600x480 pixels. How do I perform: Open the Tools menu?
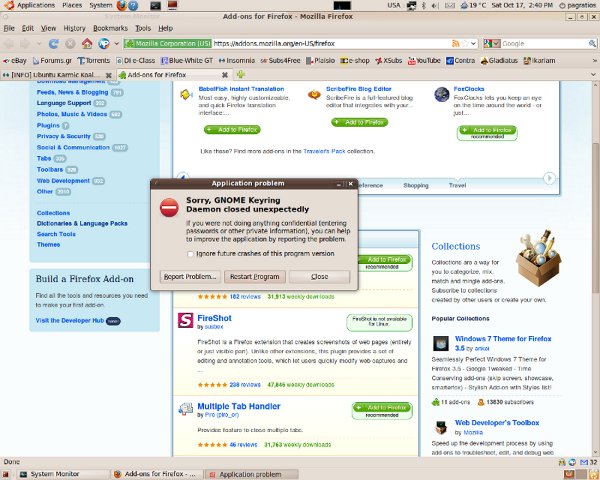tap(143, 28)
